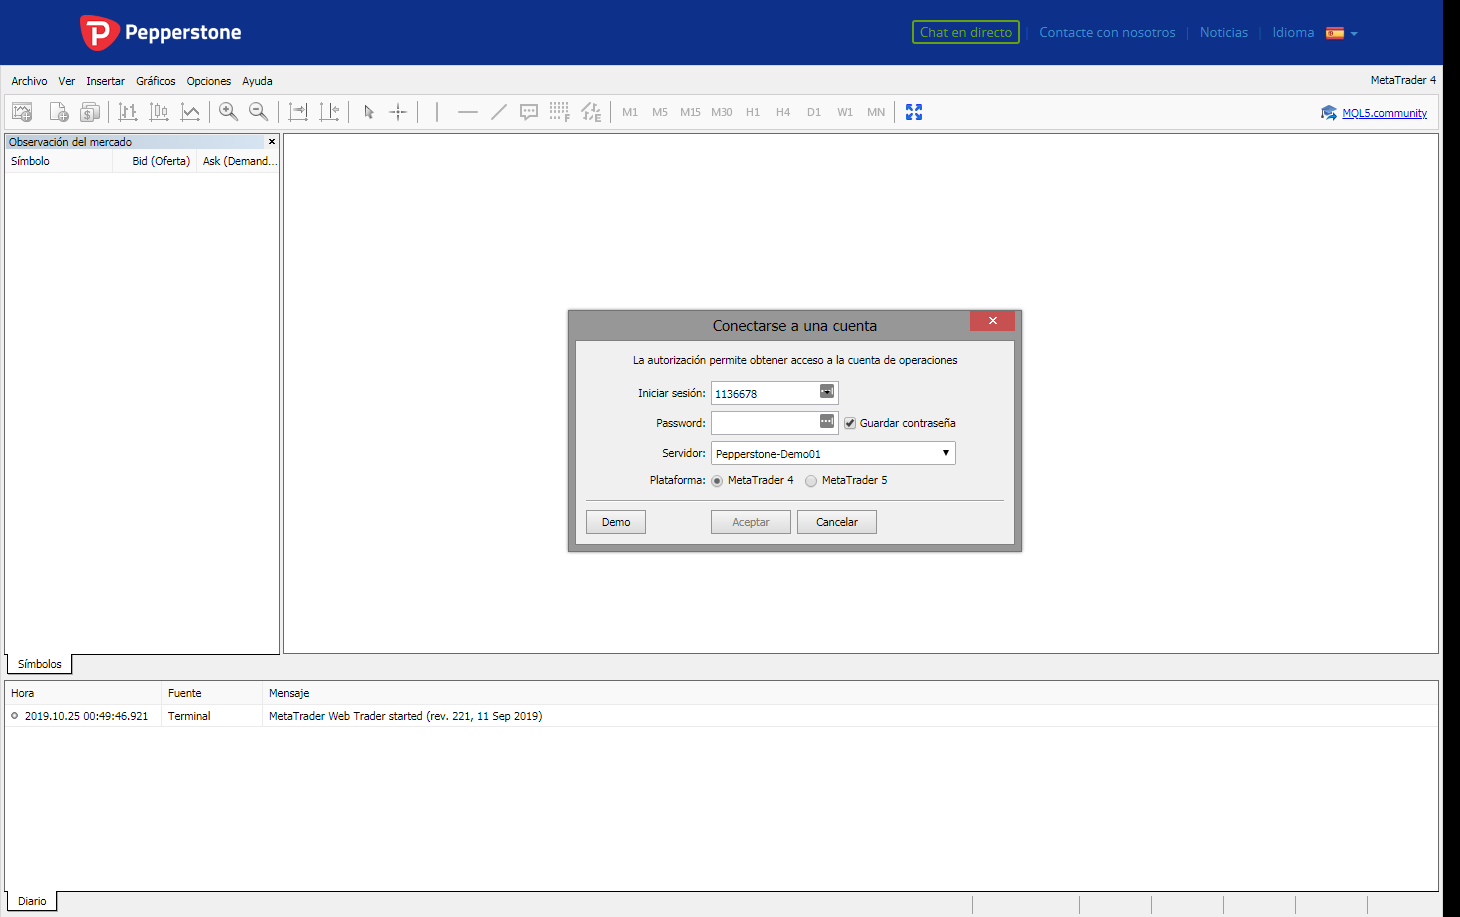
Task: Open the Opciones menu
Action: click(x=209, y=81)
